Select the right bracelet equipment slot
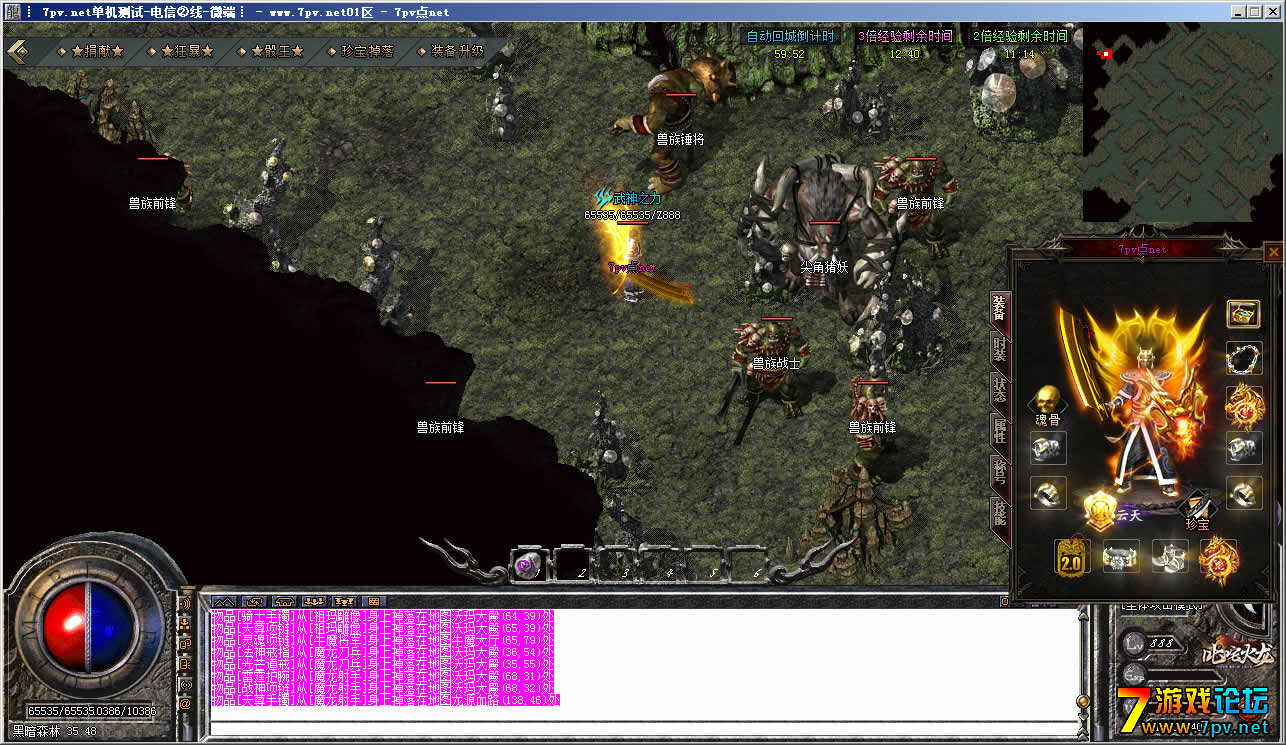Image resolution: width=1286 pixels, height=745 pixels. tap(1244, 448)
